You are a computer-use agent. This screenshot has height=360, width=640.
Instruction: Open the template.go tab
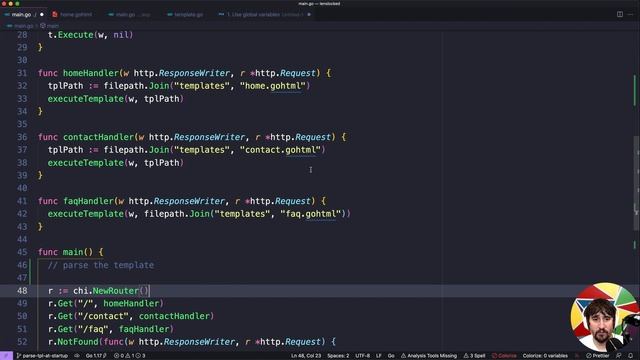(185, 14)
